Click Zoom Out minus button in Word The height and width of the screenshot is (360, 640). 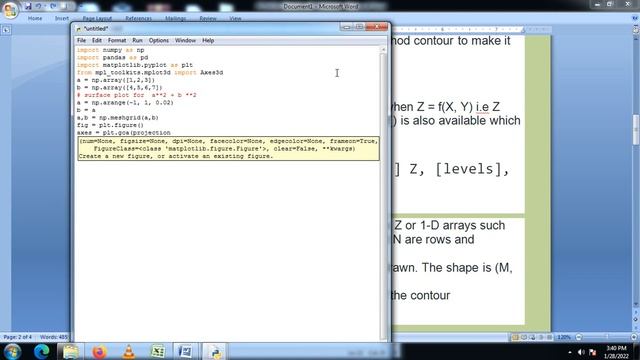[579, 337]
